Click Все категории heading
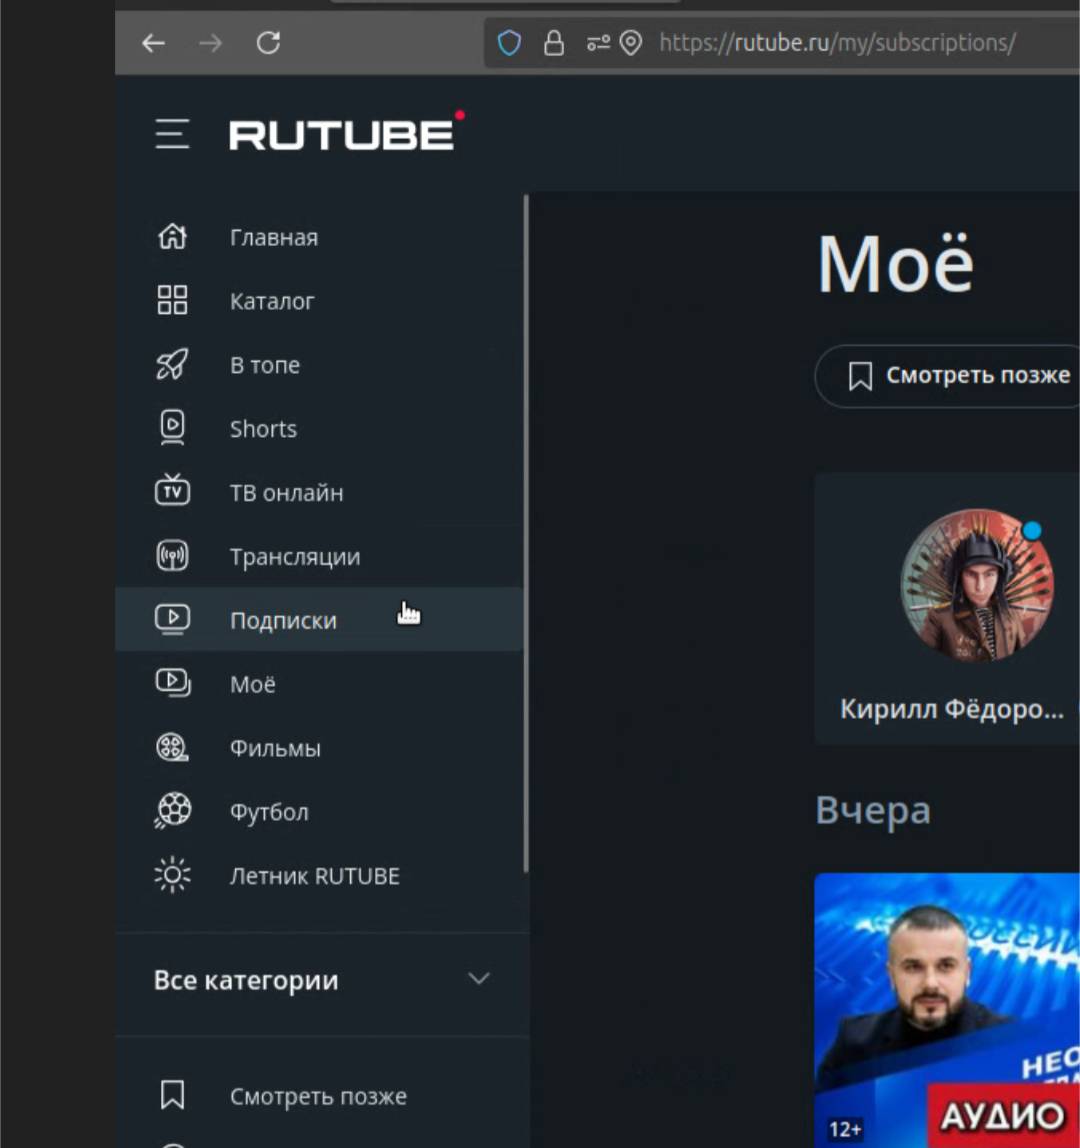Screen dimensions: 1080x1148 [x=246, y=980]
